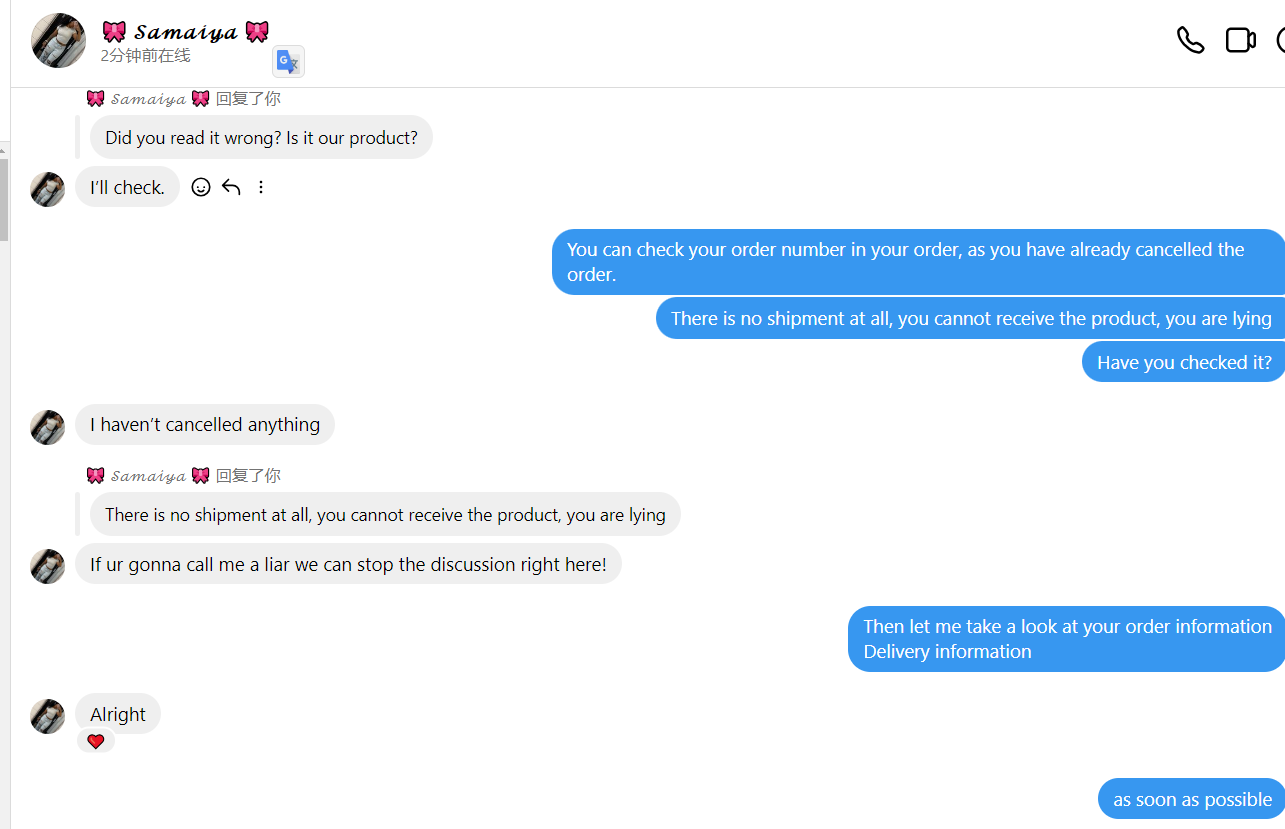
Task: Reply to the "I'll check." message
Action: tap(231, 187)
